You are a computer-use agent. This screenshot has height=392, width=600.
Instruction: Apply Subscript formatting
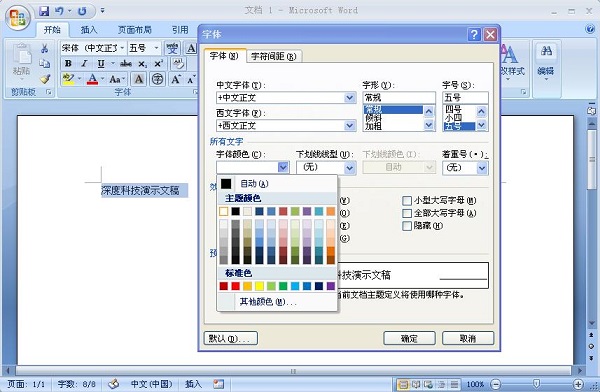tap(142, 64)
